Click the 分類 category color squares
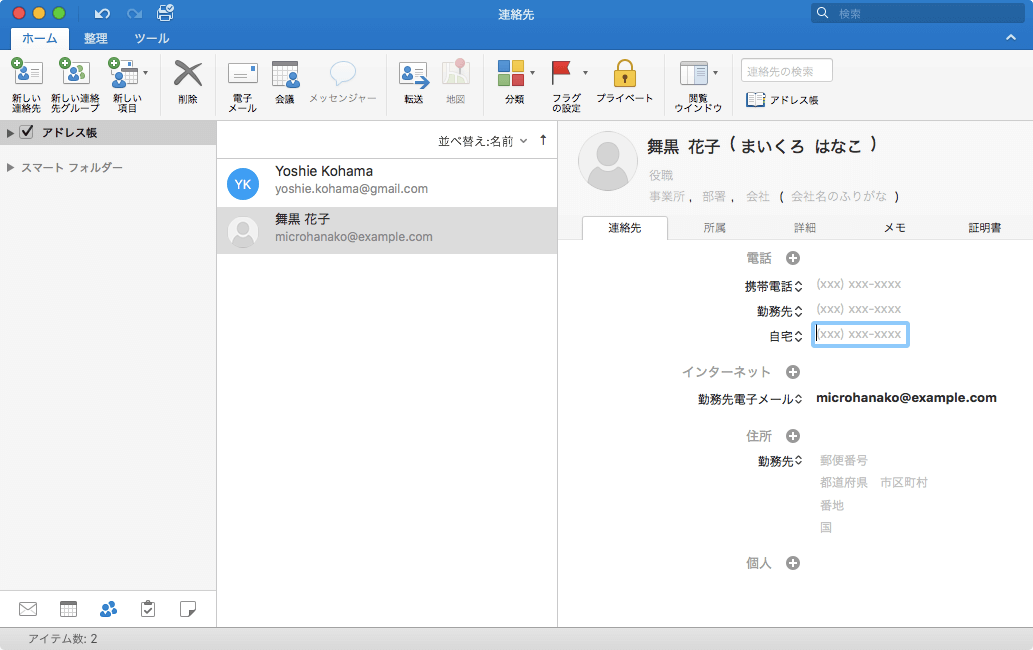 [x=511, y=73]
